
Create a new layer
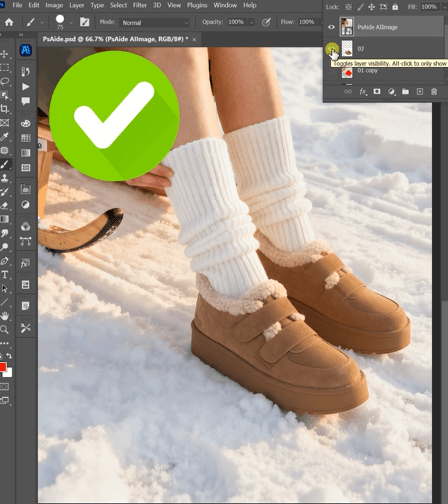click(x=420, y=91)
